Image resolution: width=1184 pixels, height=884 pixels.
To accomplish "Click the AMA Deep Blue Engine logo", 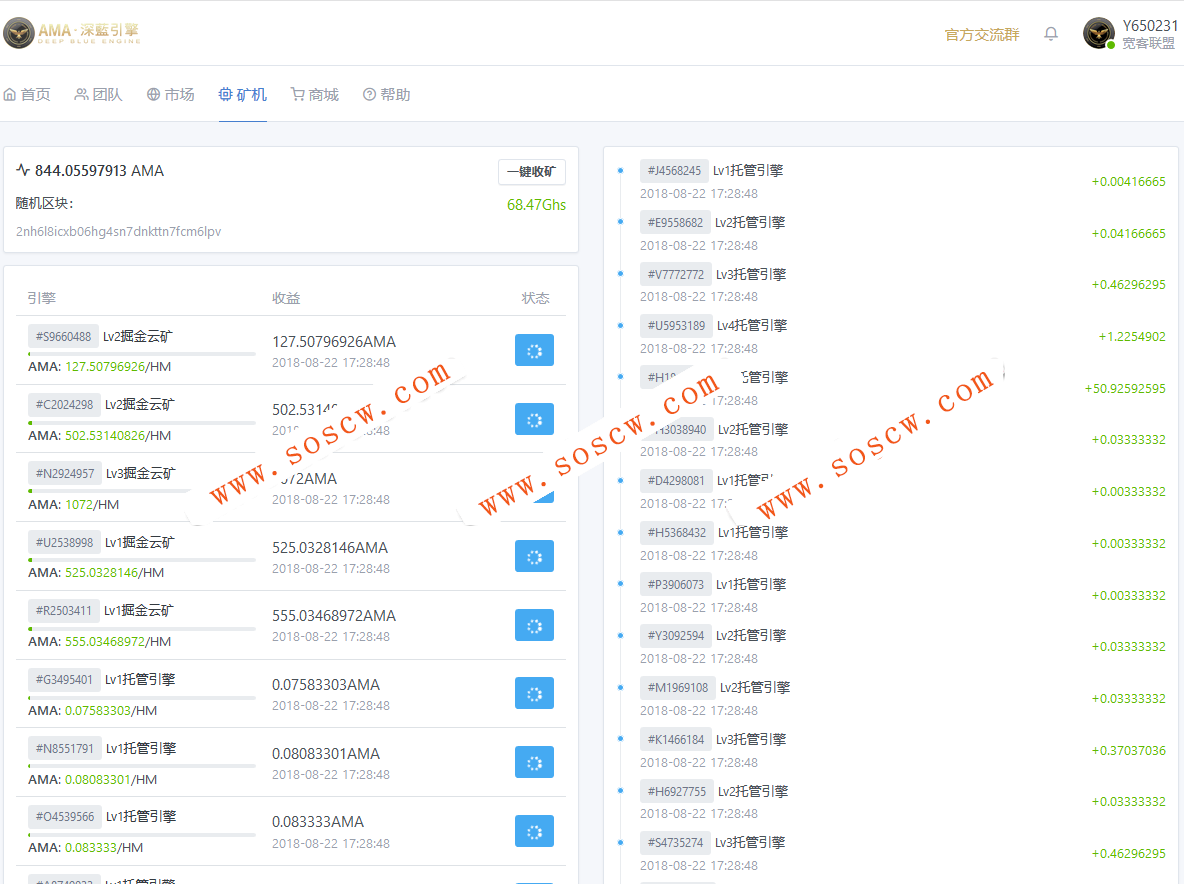I will (72, 32).
